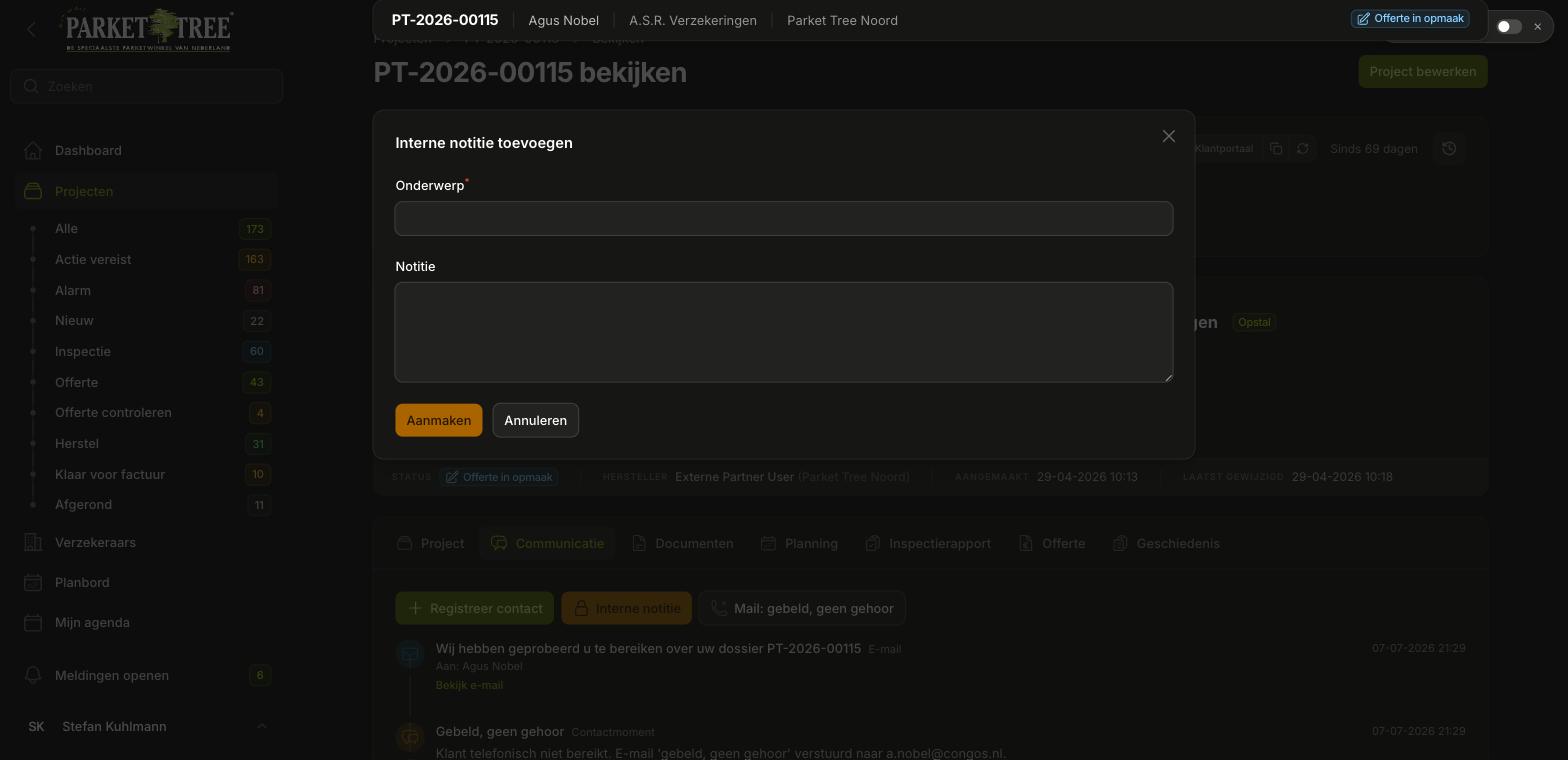Click the history clock icon
The image size is (1568, 760).
(1449, 148)
